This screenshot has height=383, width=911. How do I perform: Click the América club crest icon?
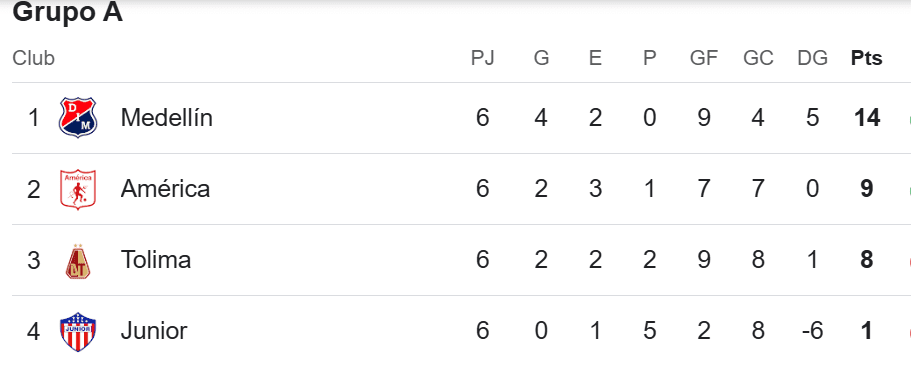(78, 189)
